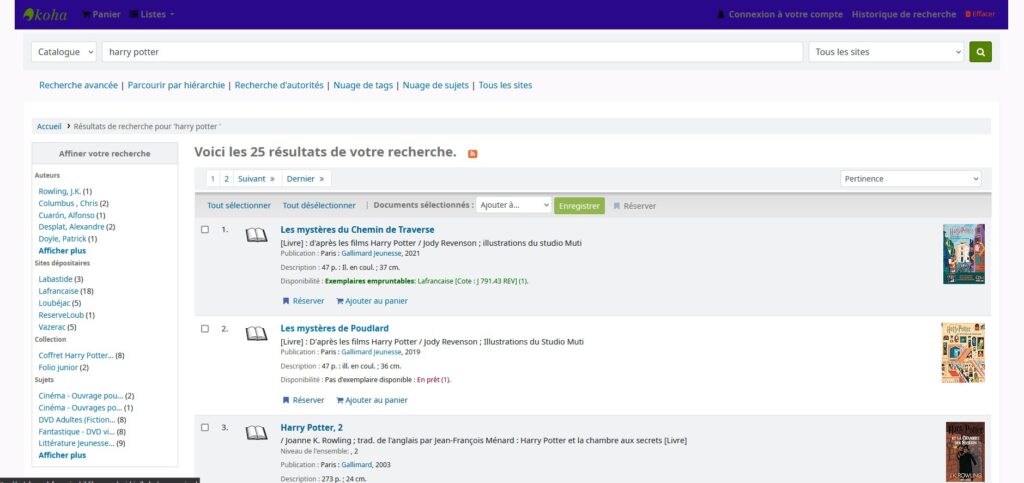Viewport: 1024px width, 483px height.
Task: Add Les mystères du Chemin de Traverse to cart
Action: click(x=372, y=301)
